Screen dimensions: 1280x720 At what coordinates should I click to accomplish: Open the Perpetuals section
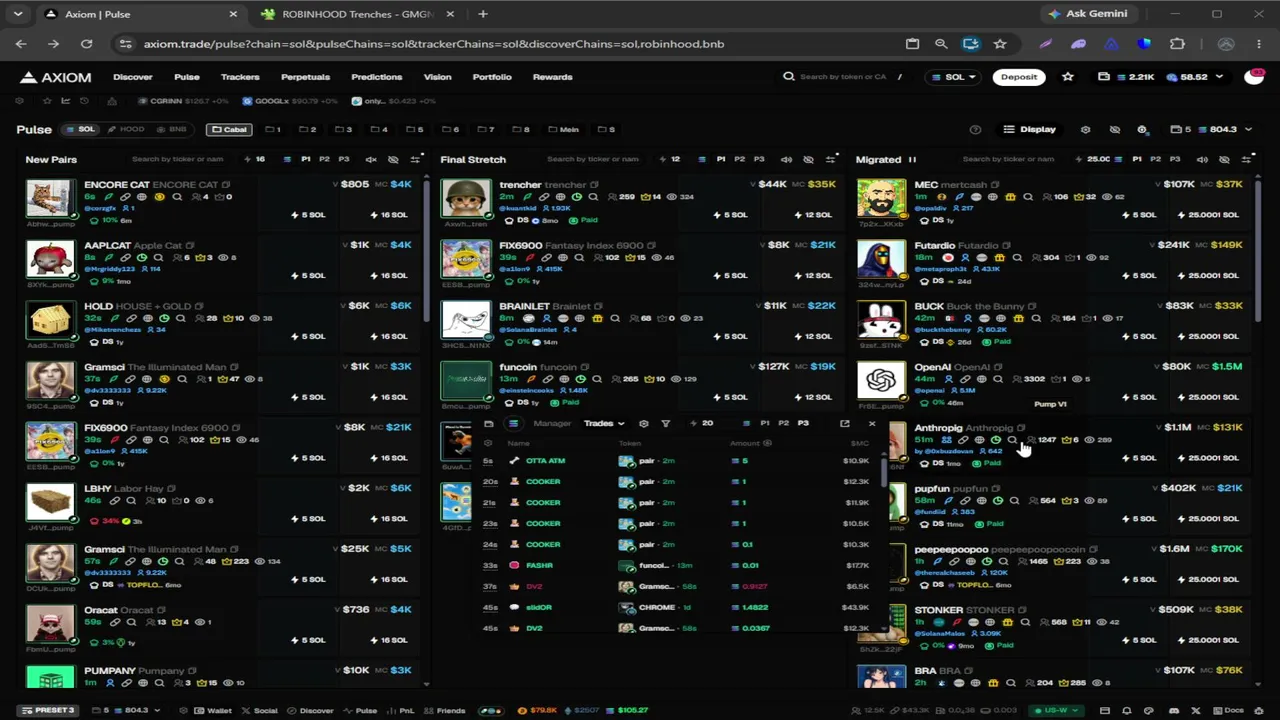pos(305,77)
